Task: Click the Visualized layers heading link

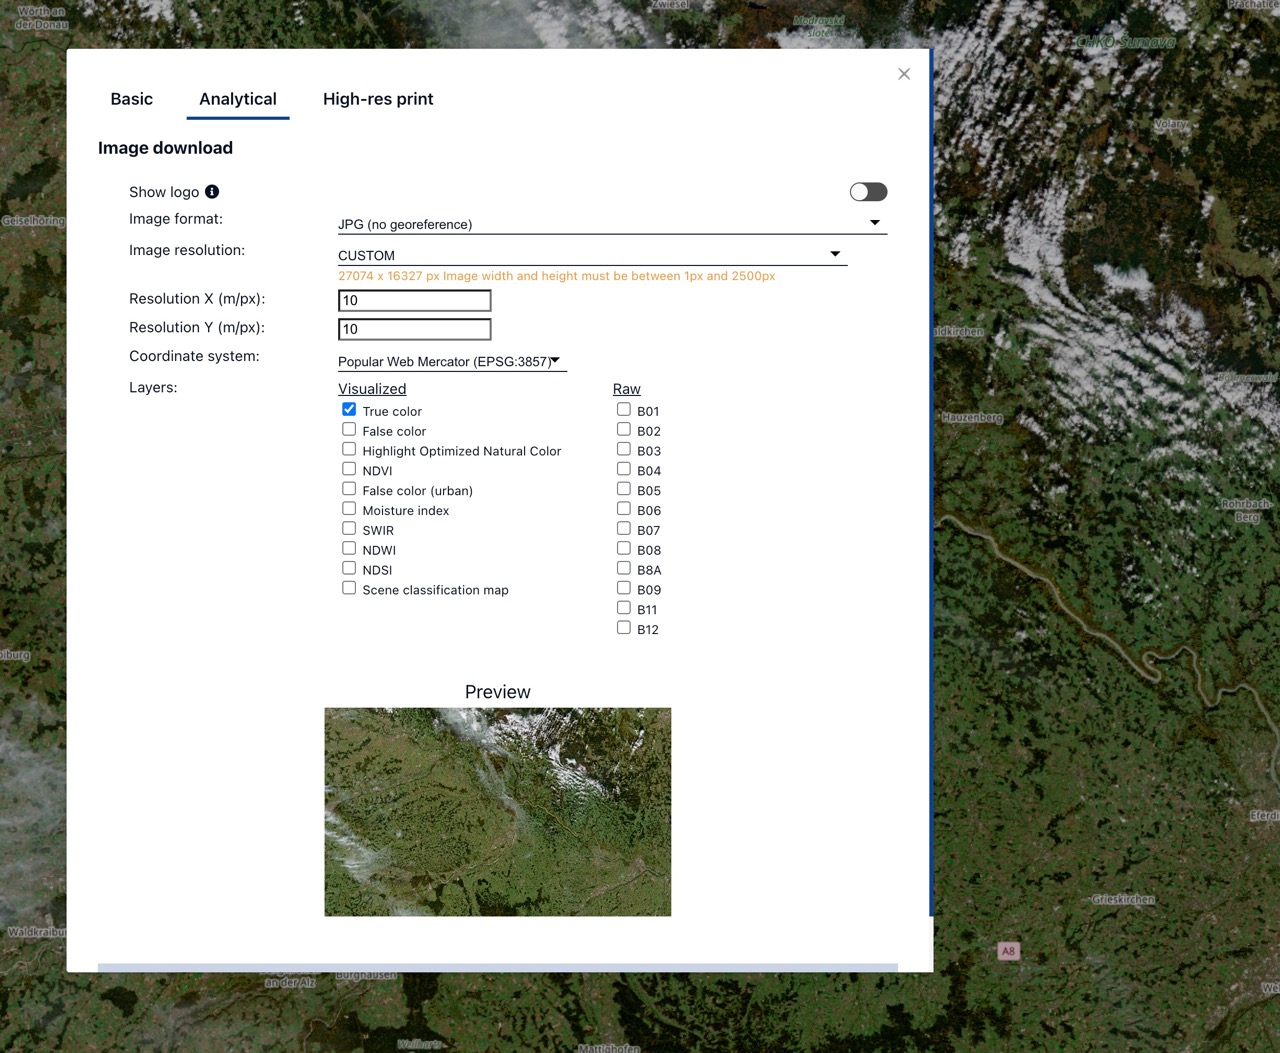Action: click(372, 389)
